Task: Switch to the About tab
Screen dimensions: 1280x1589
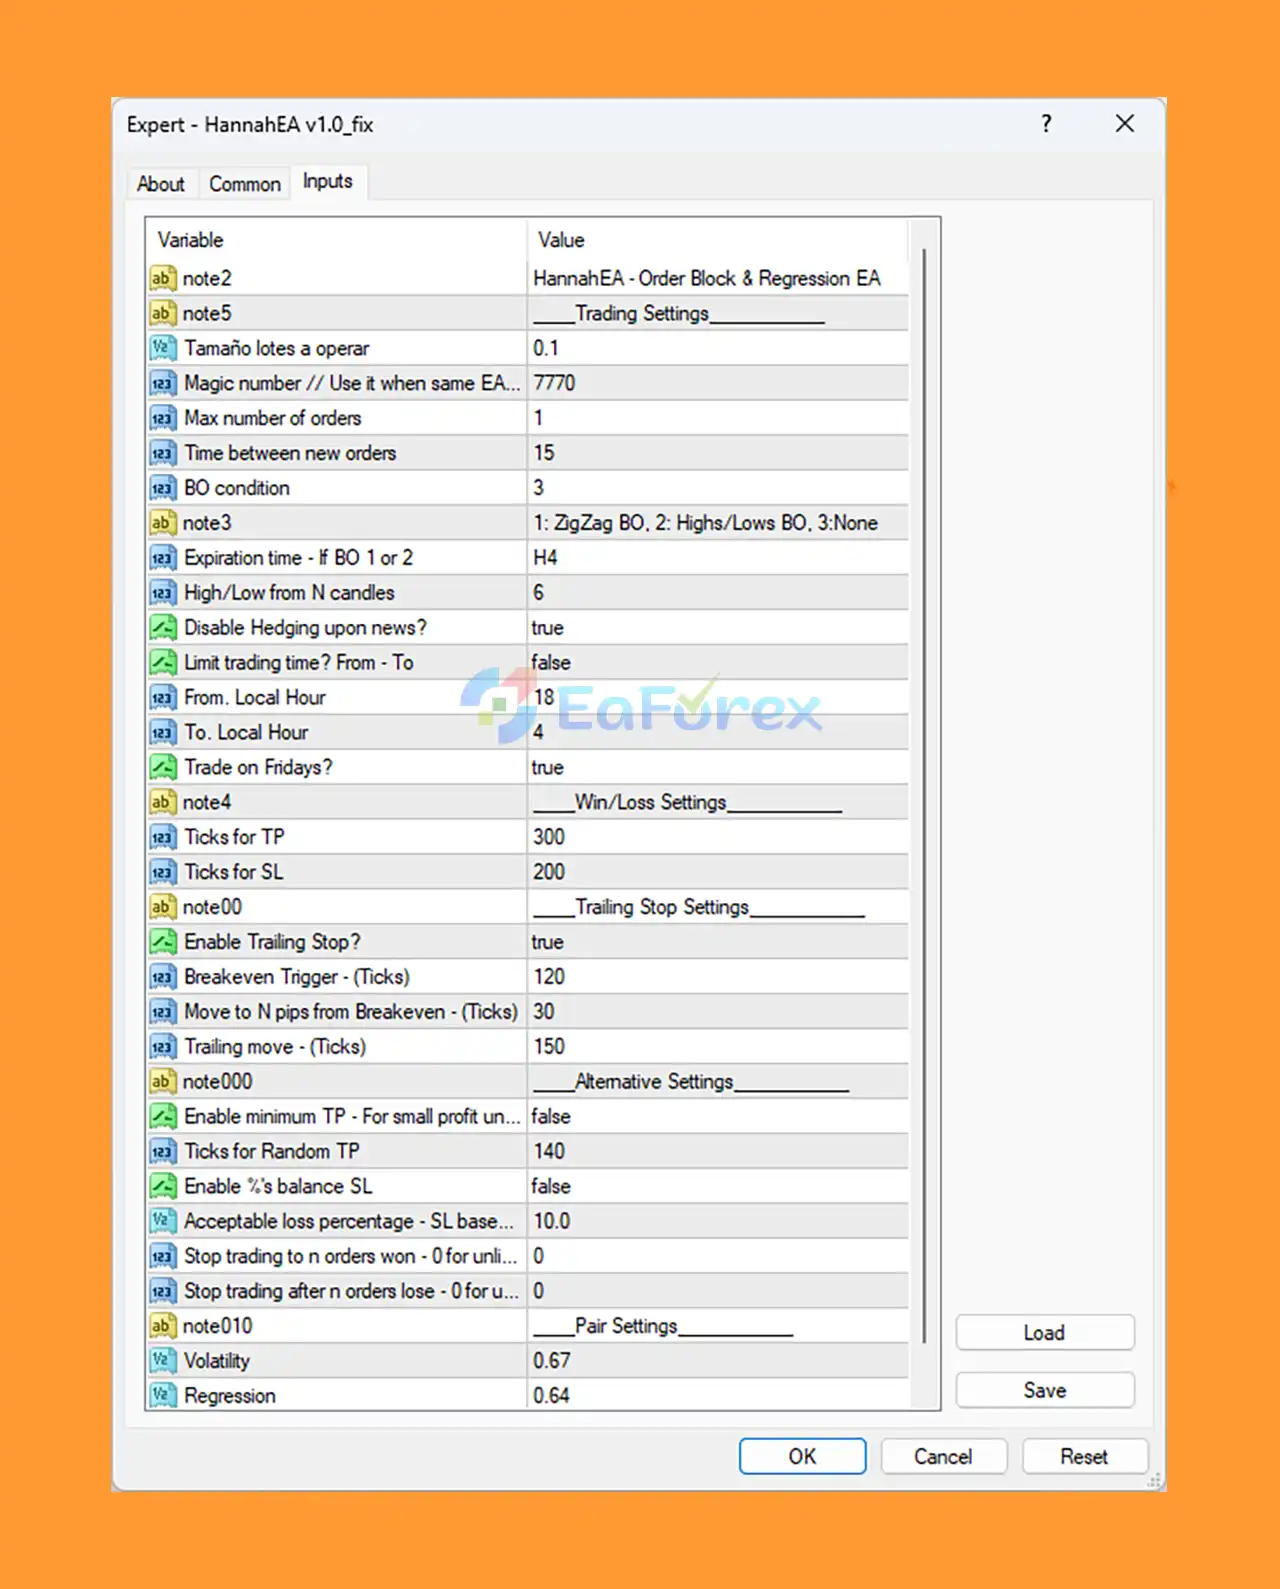Action: [x=161, y=184]
